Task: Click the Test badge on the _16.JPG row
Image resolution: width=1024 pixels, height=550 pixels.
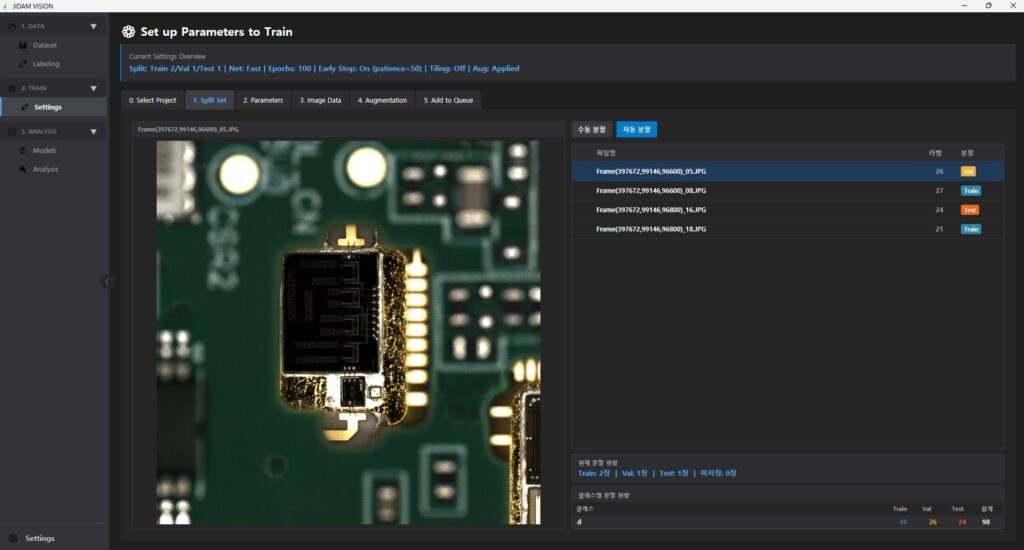Action: tap(969, 210)
